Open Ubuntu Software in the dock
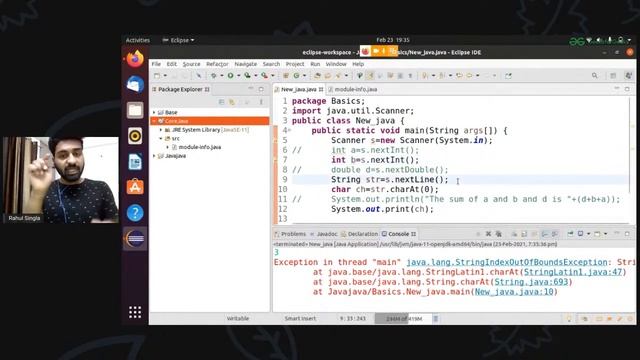This screenshot has height=360, width=640. [x=135, y=187]
